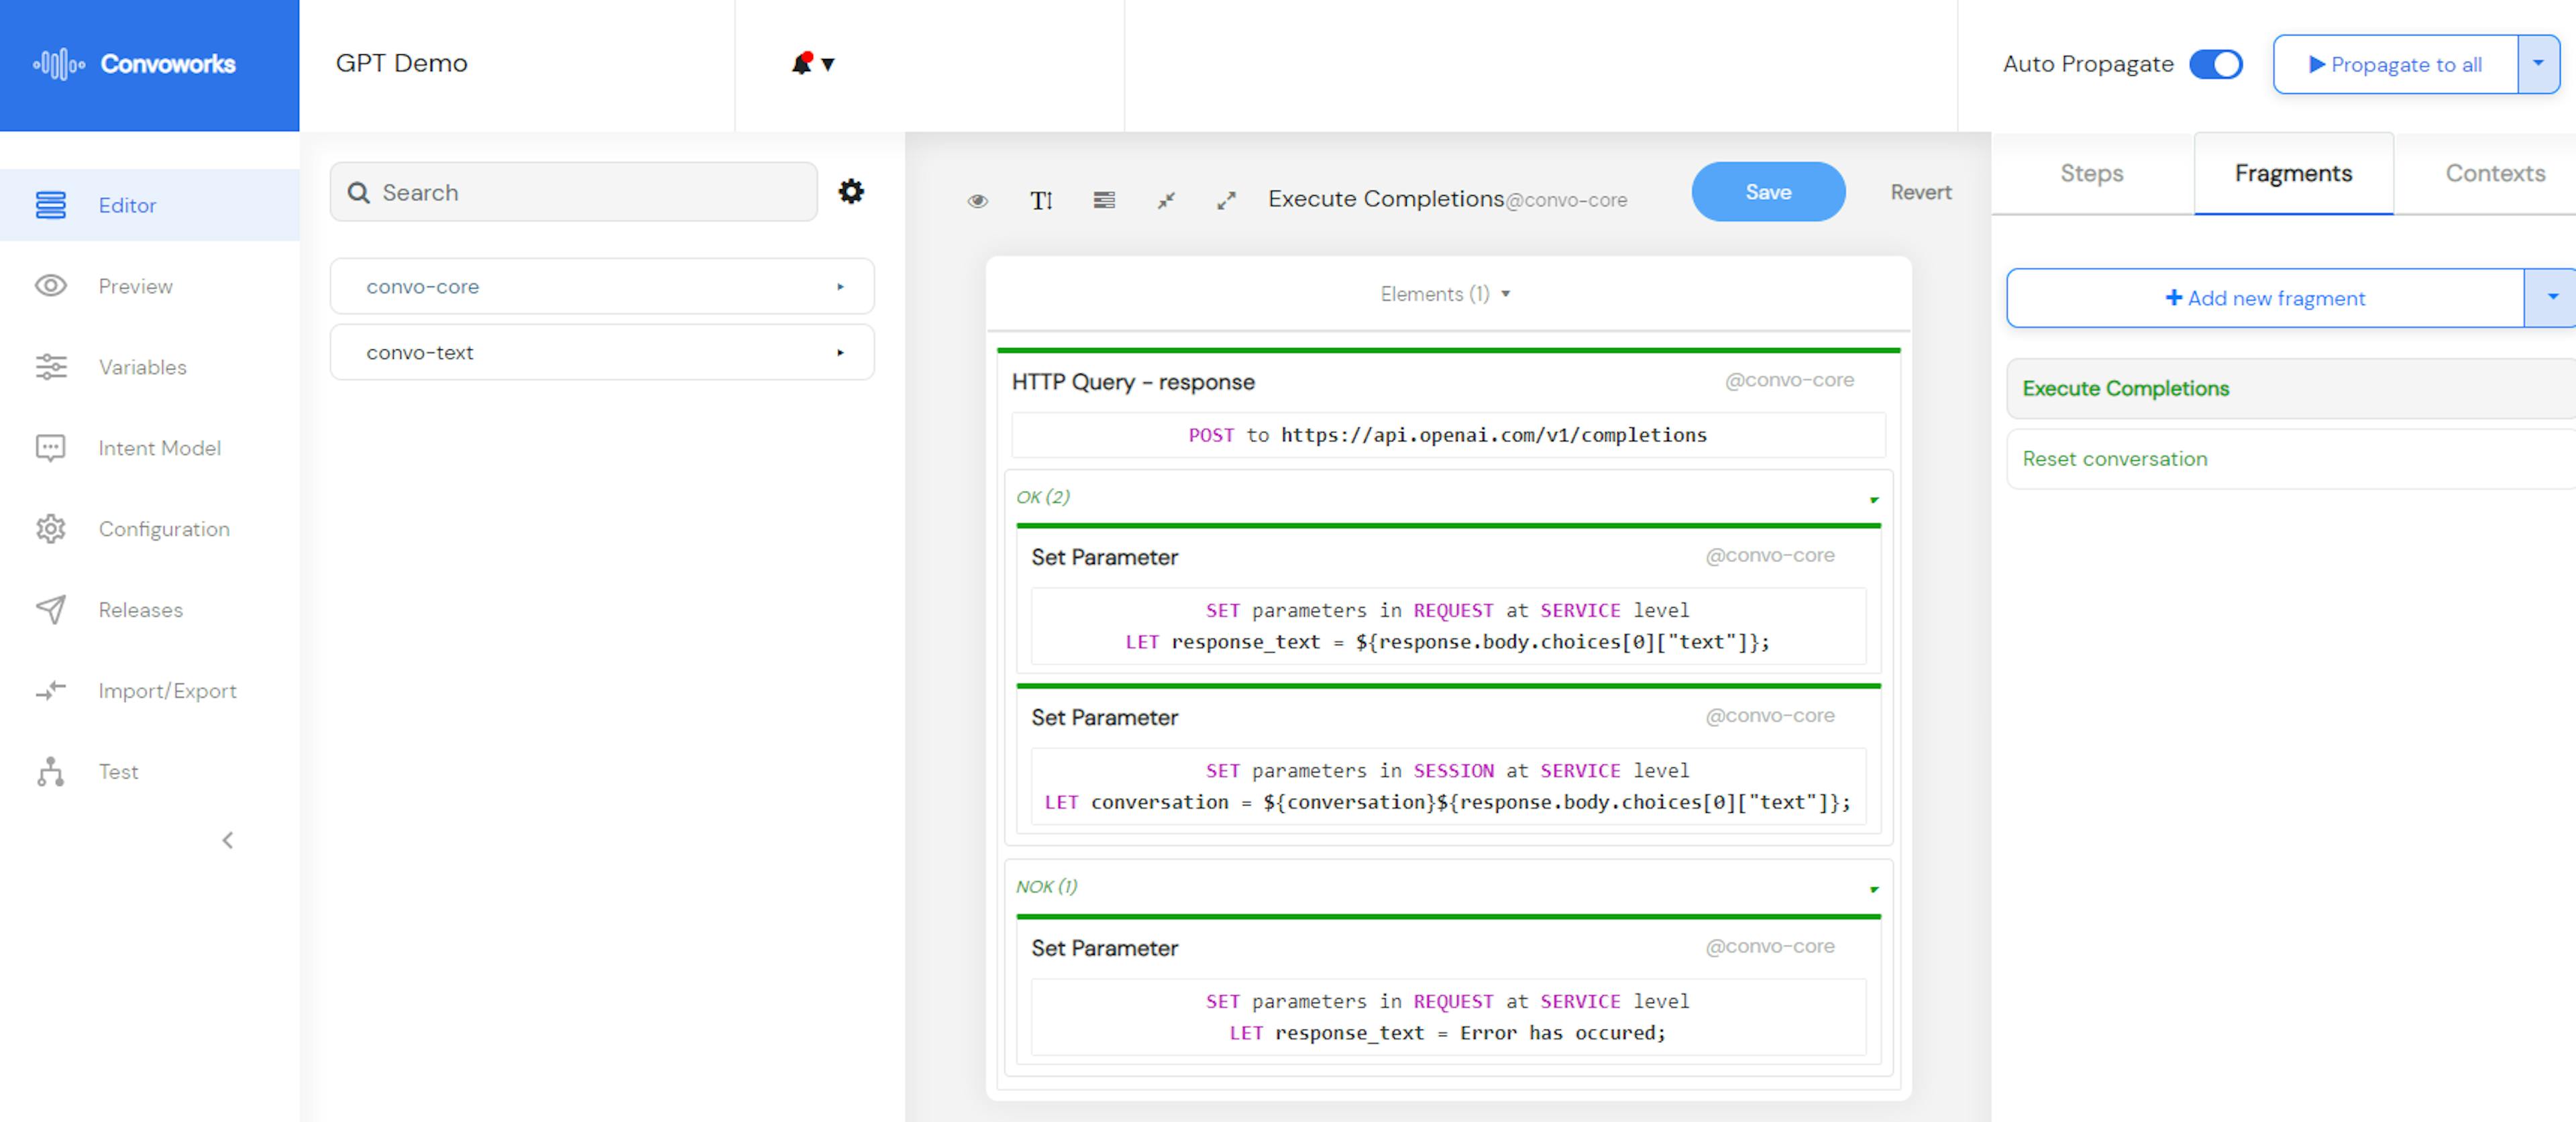The width and height of the screenshot is (2576, 1122).
Task: Open the Variables sidebar item
Action: tap(150, 367)
